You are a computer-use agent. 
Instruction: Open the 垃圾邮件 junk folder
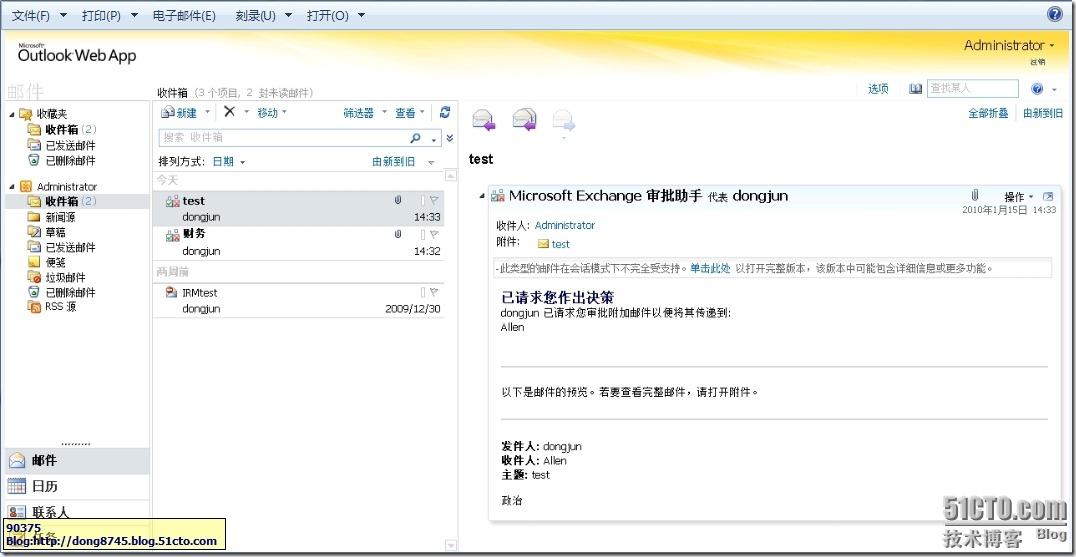coord(57,277)
